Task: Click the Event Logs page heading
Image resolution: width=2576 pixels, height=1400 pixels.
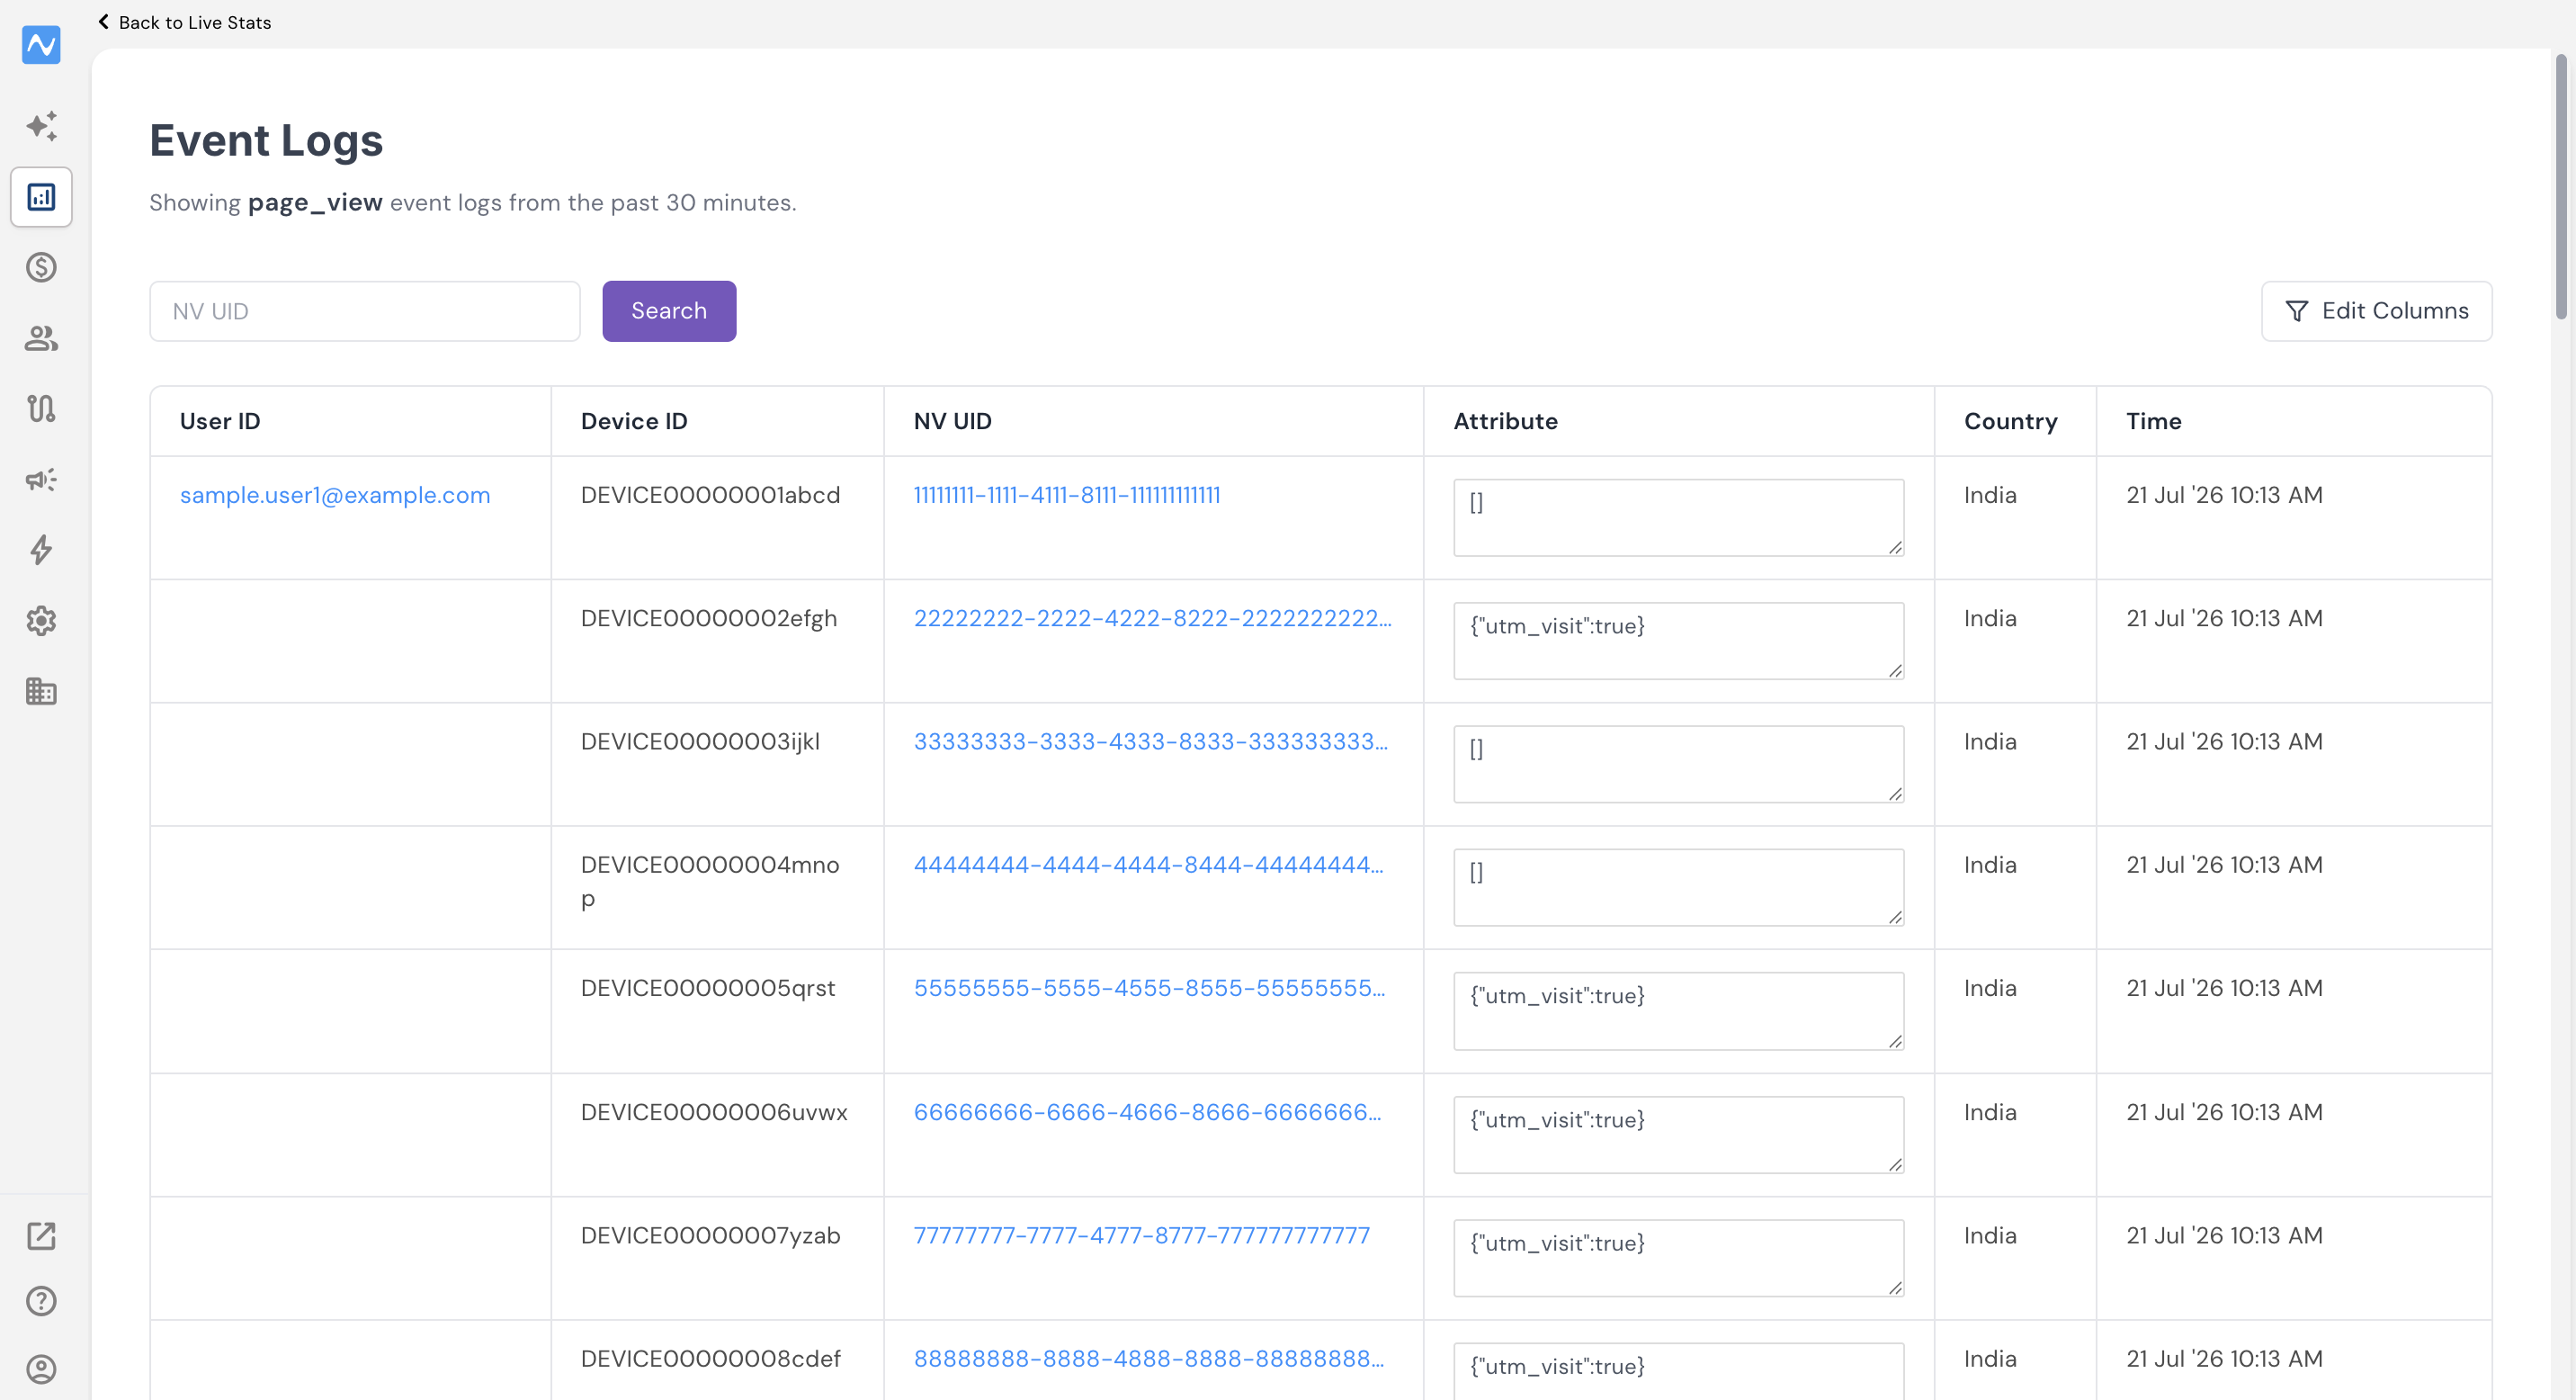Action: tap(266, 140)
